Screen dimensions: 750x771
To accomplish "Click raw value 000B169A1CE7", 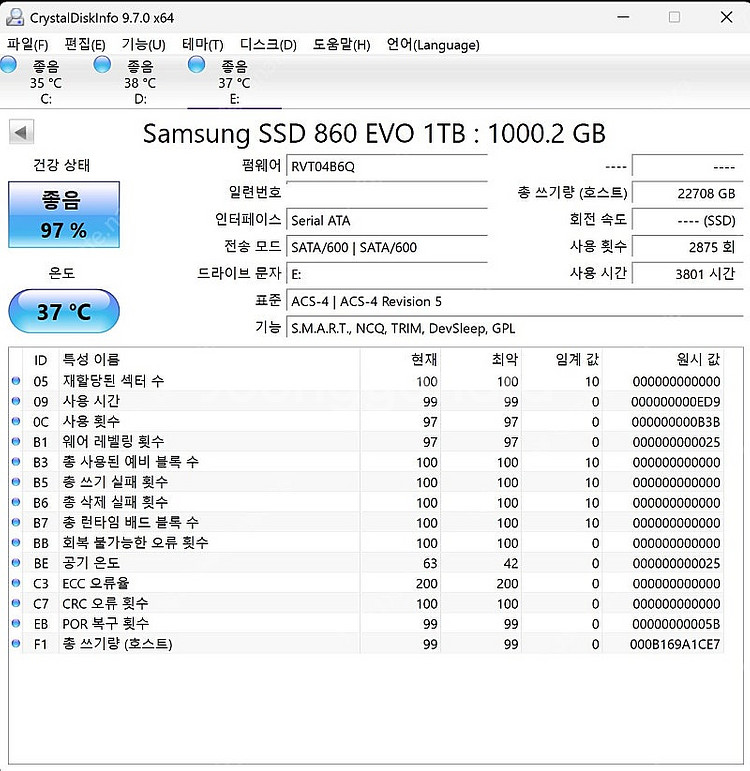I will point(675,644).
